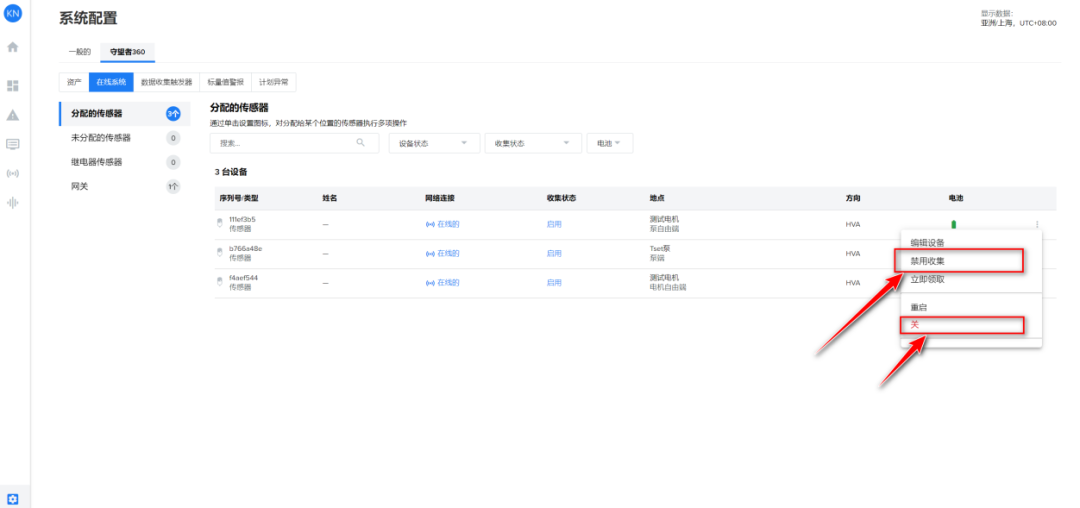This screenshot has height=508, width=1080.
Task: Click the 电池 column header
Action: tap(956, 198)
